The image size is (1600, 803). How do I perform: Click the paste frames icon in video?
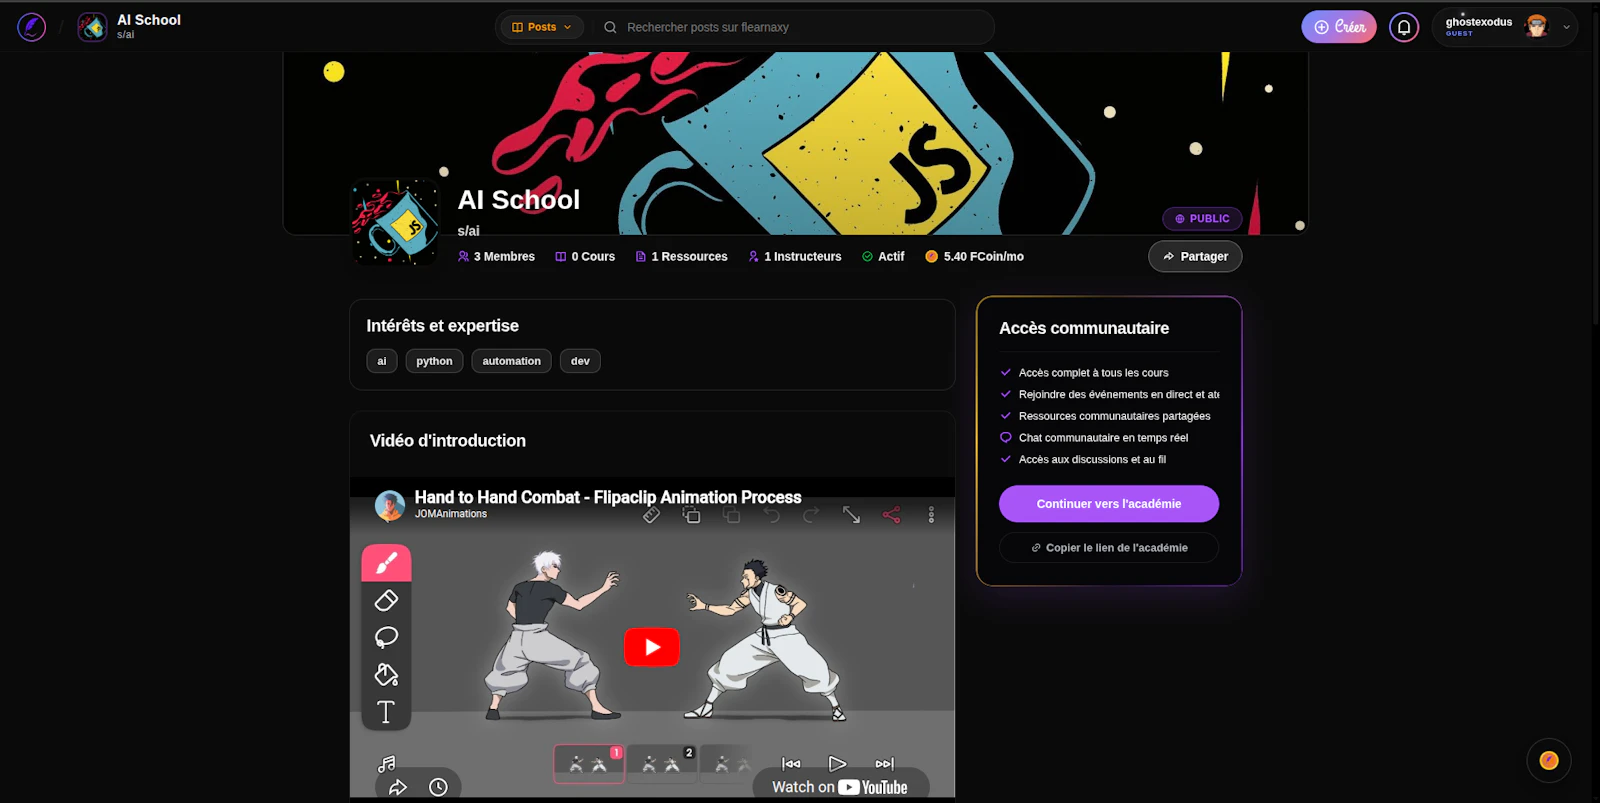click(731, 515)
